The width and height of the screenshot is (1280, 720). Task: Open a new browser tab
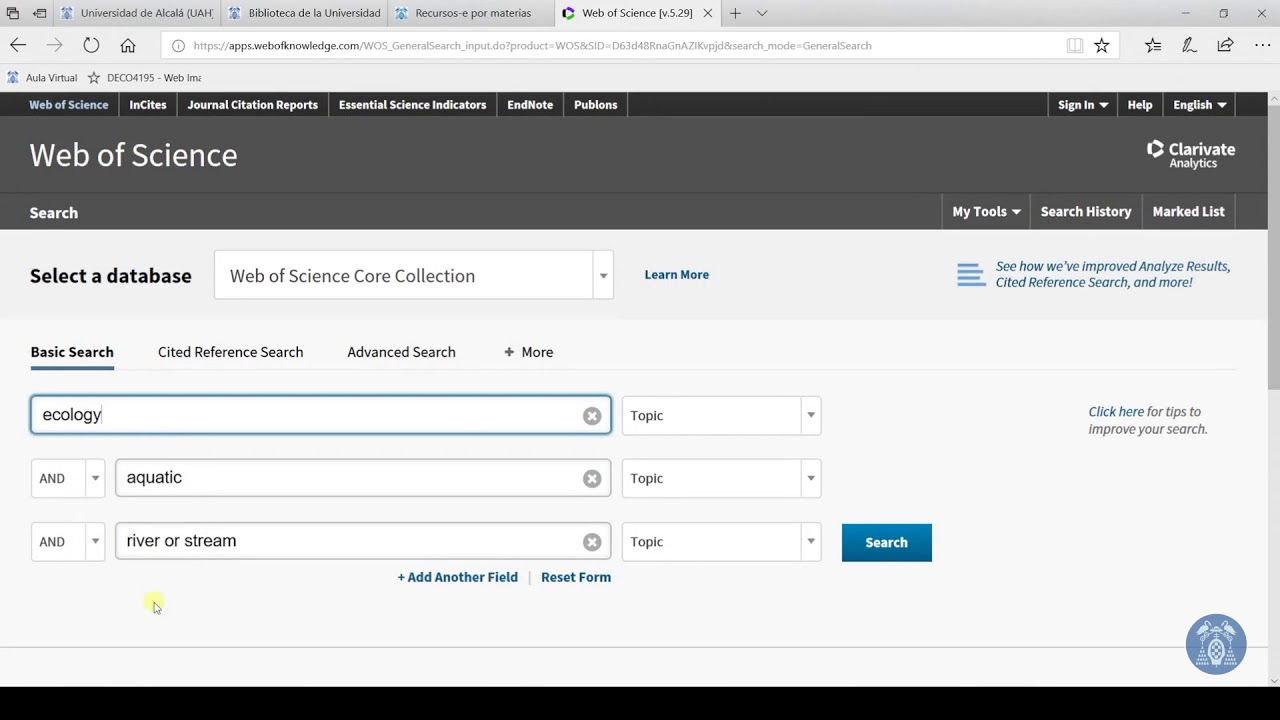[735, 13]
